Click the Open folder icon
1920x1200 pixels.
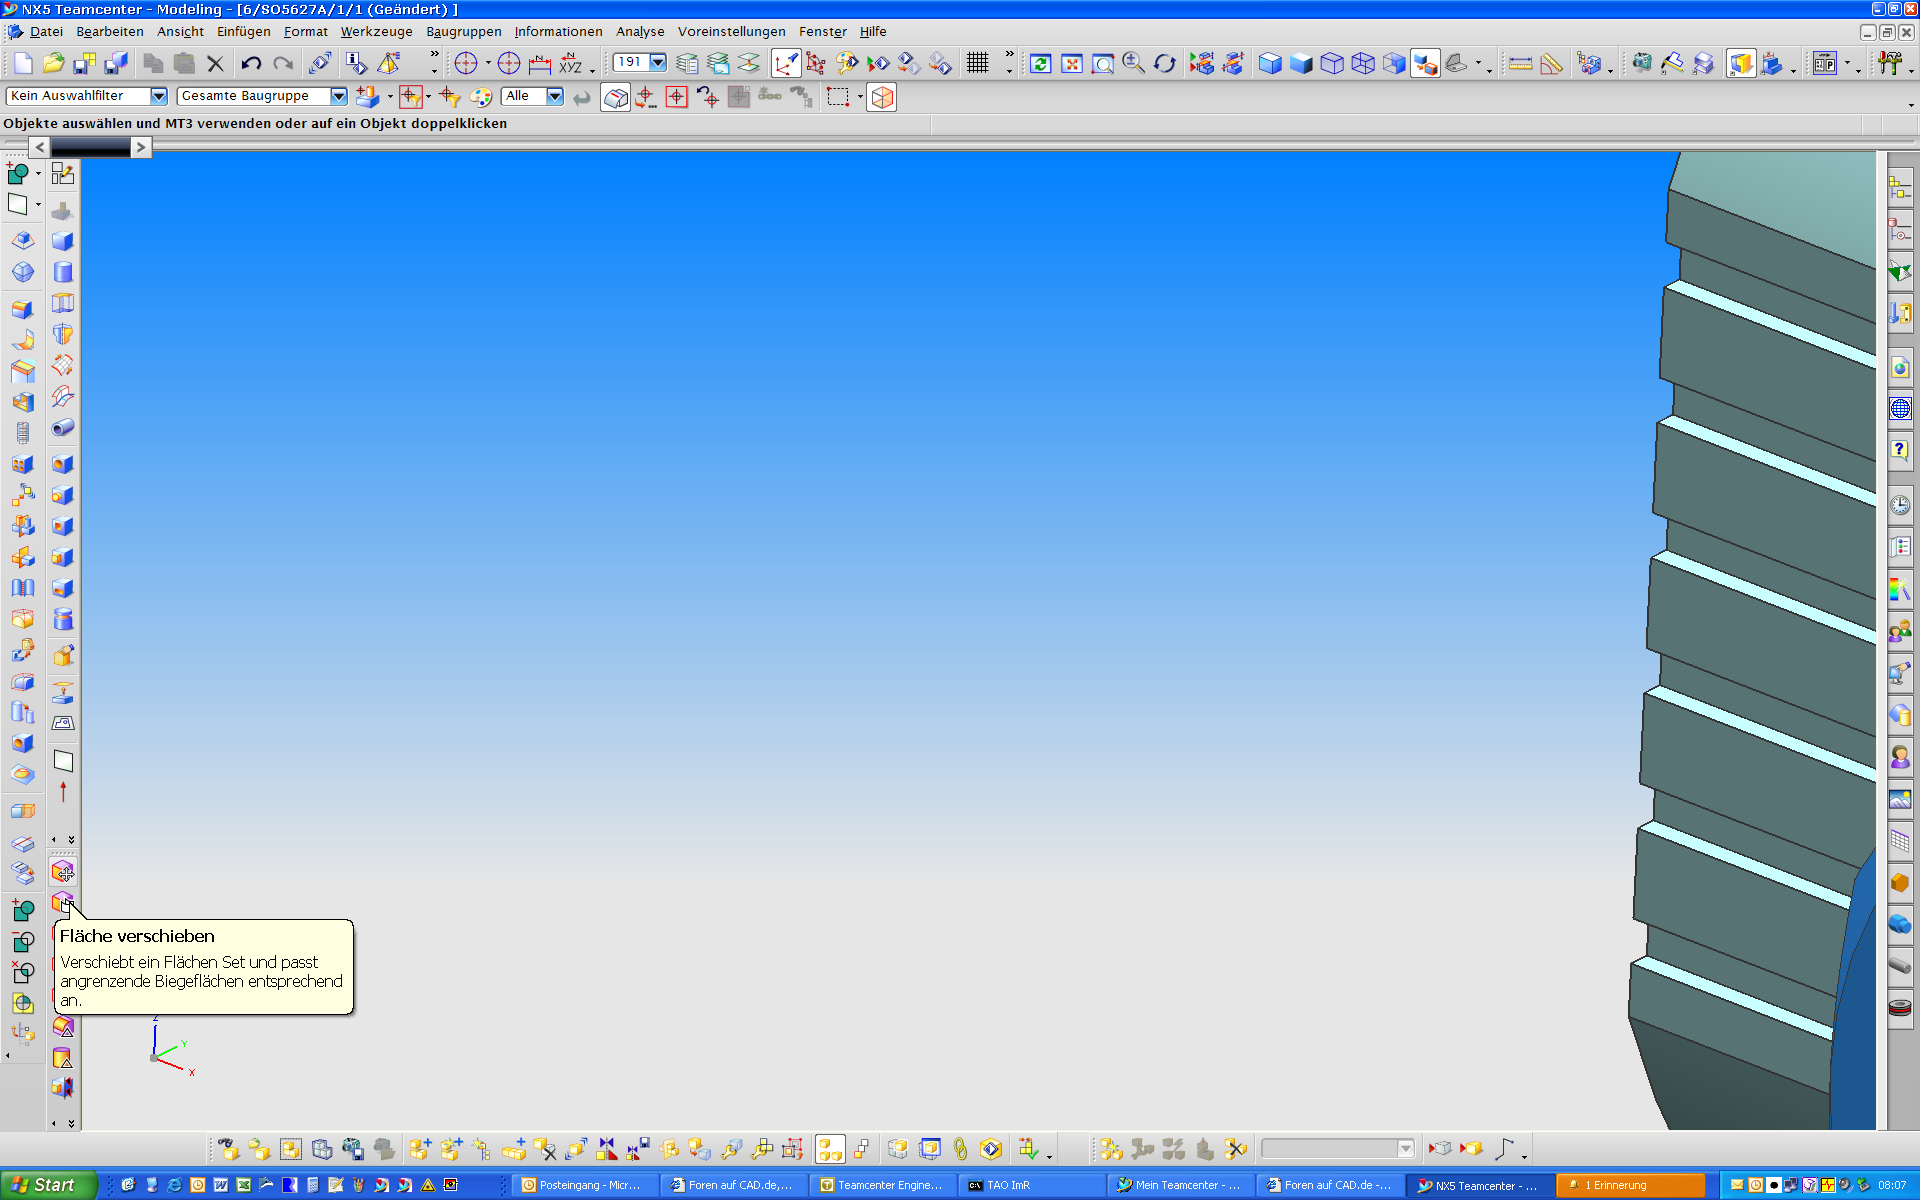53,64
